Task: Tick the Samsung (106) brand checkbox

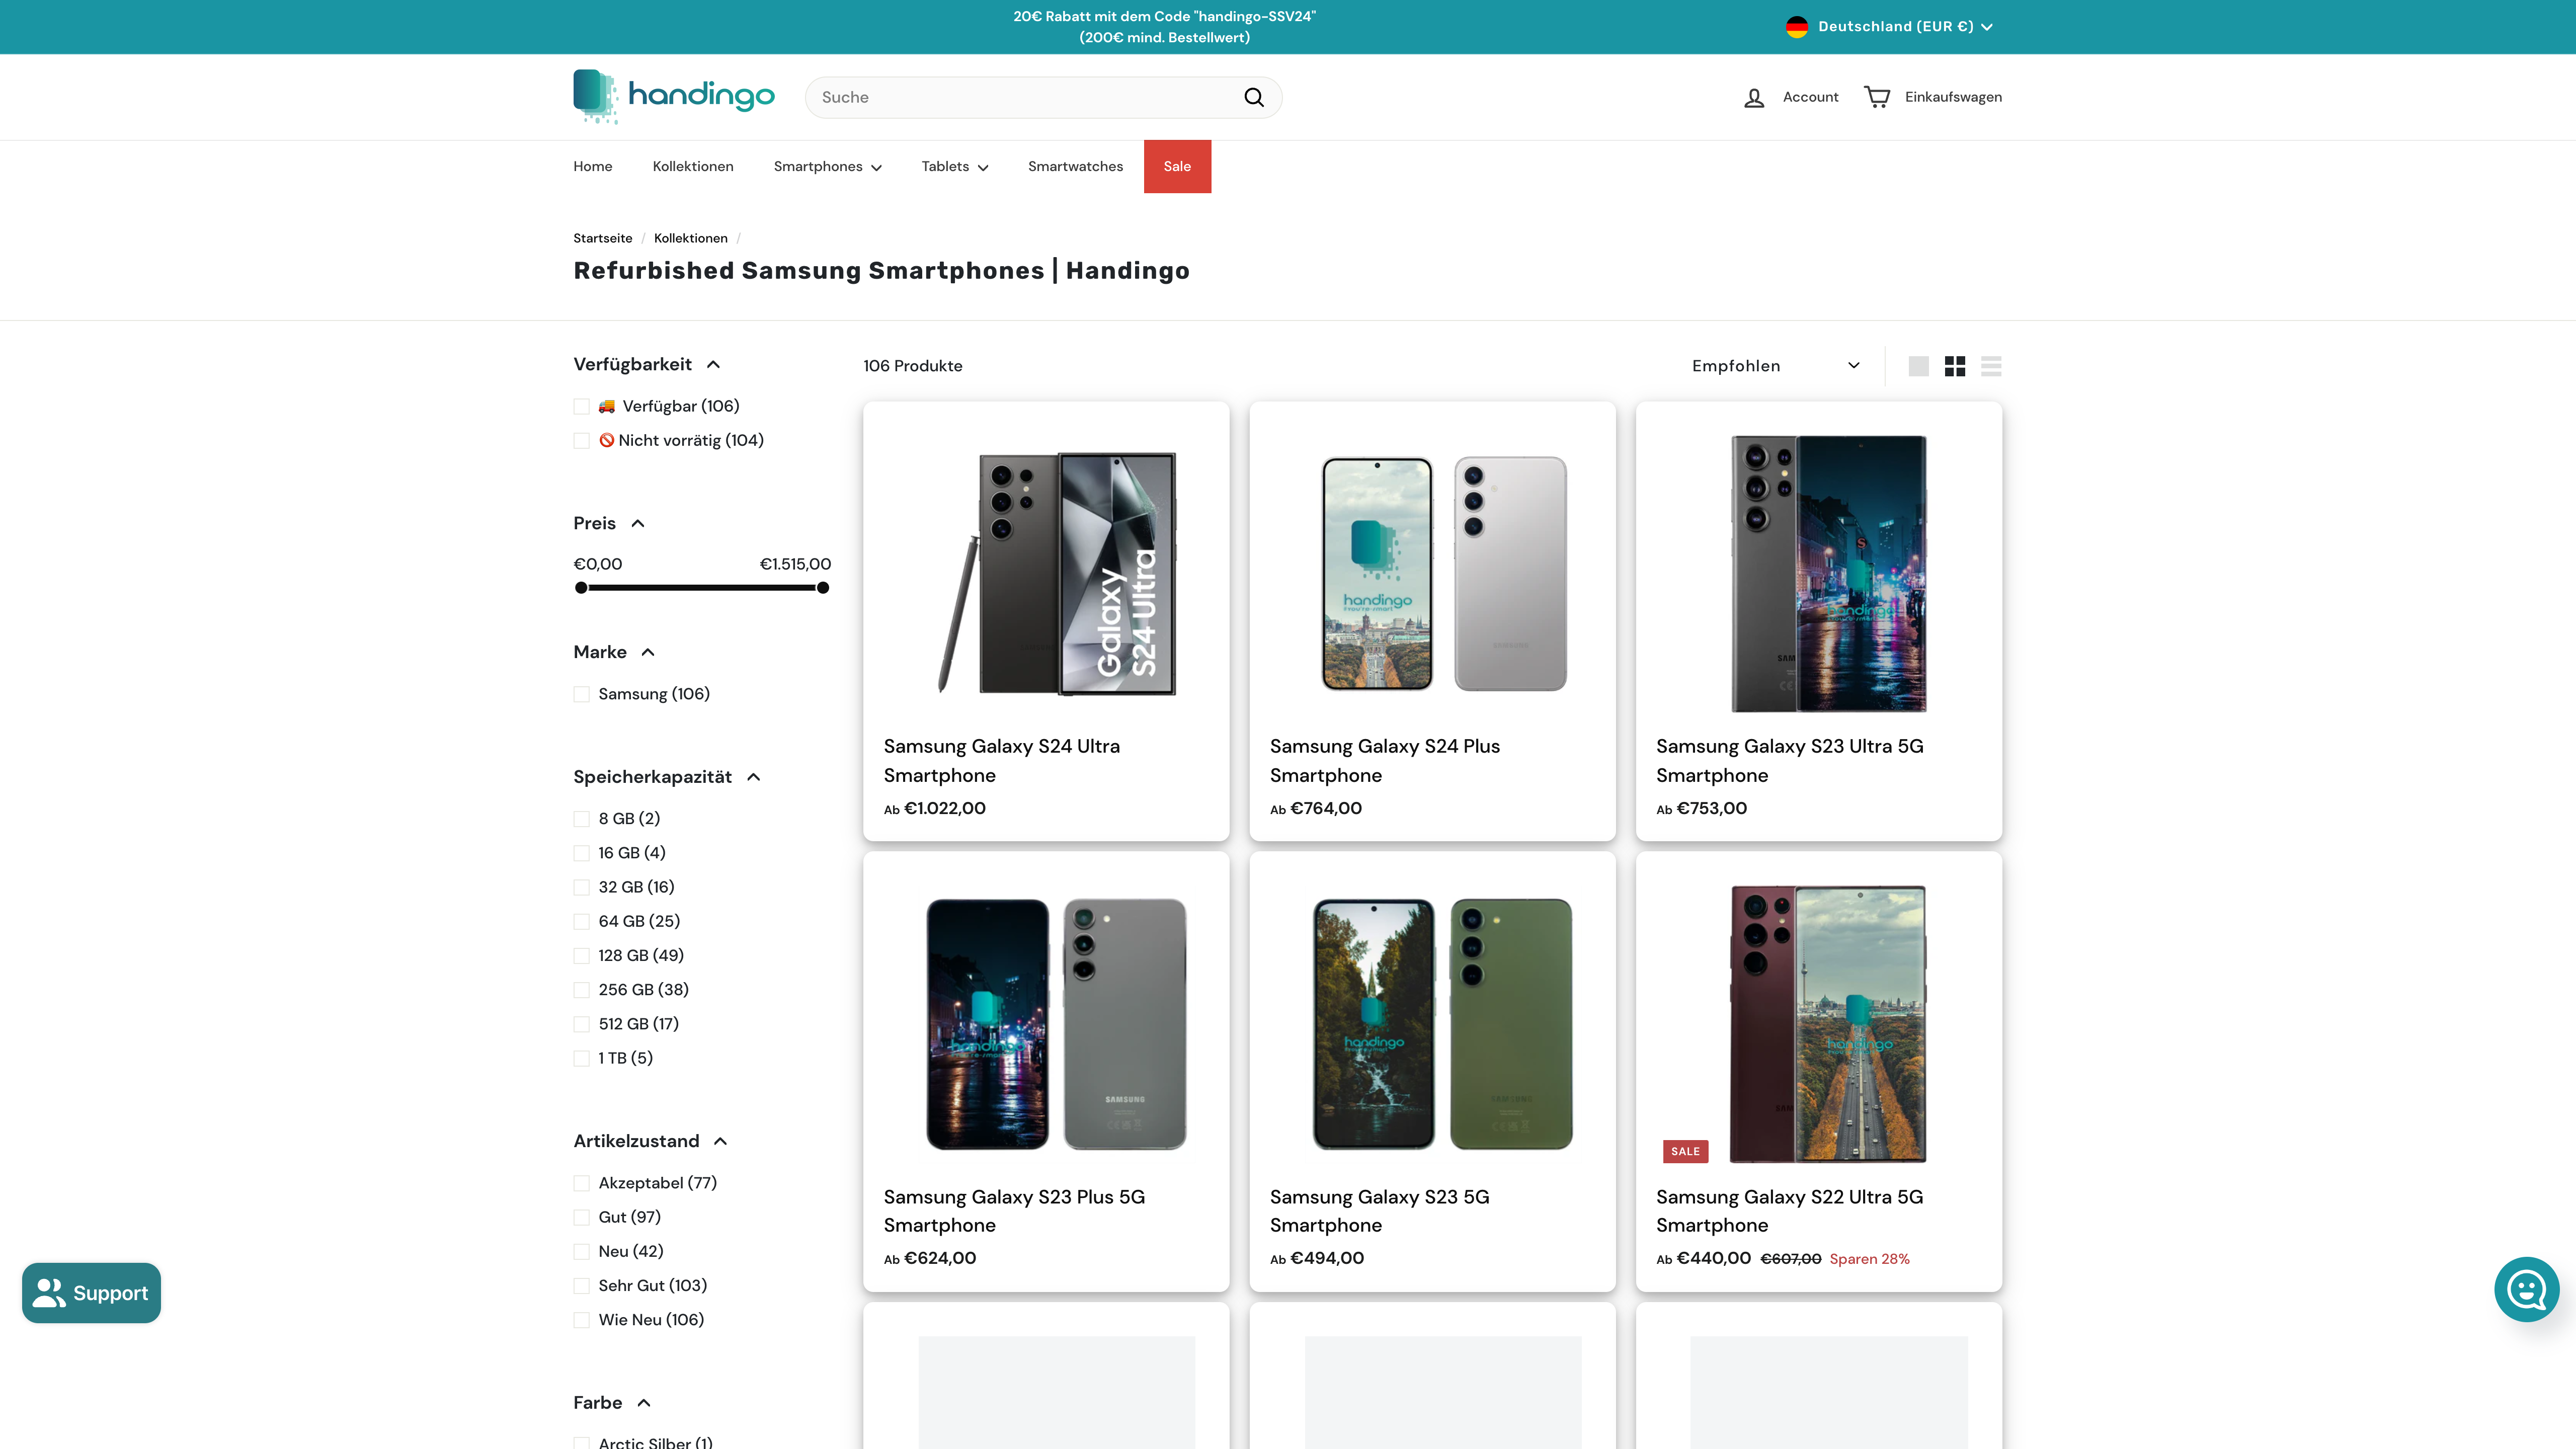Action: pos(581,694)
